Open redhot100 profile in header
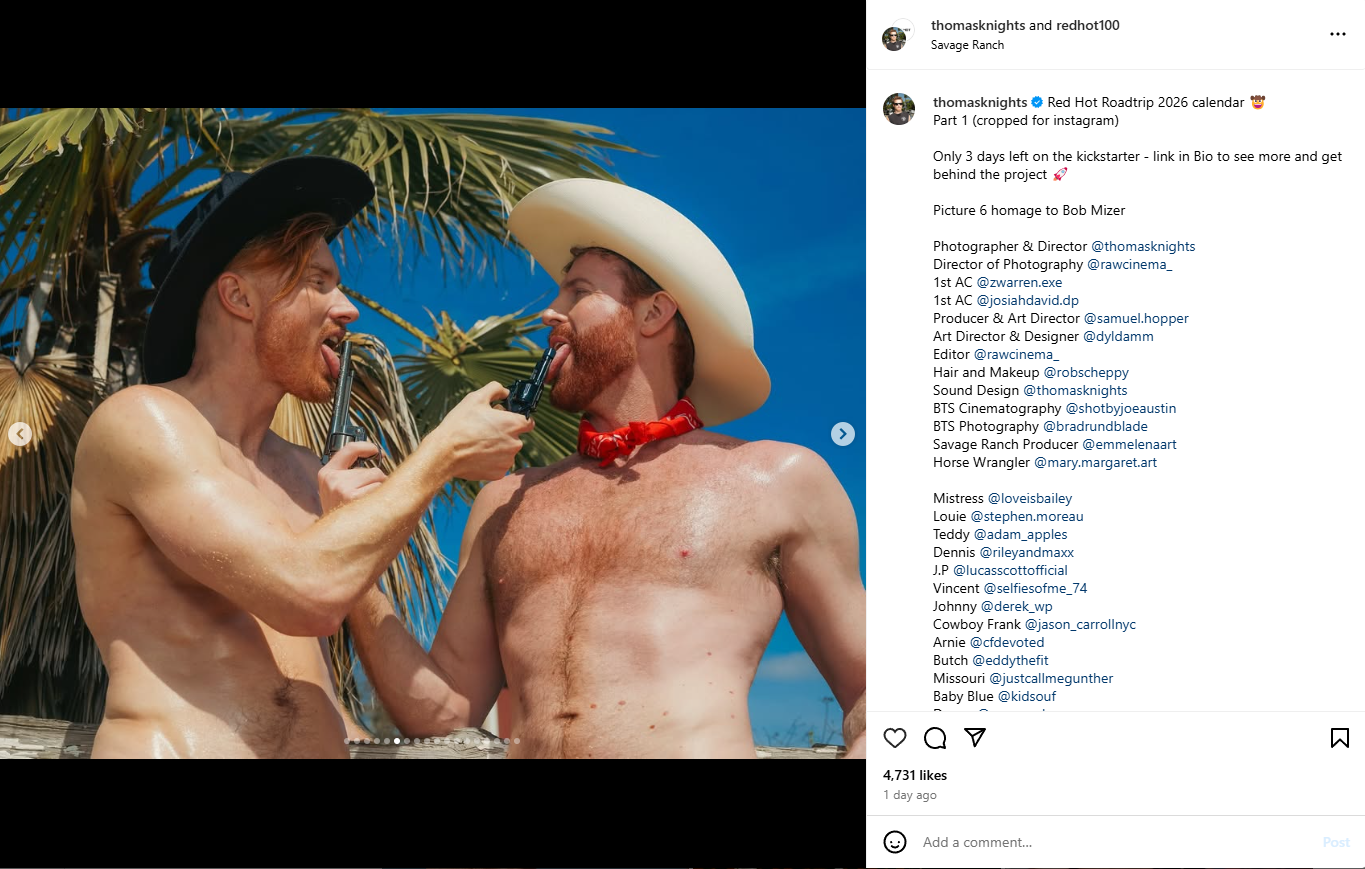The image size is (1365, 869). coord(1085,26)
